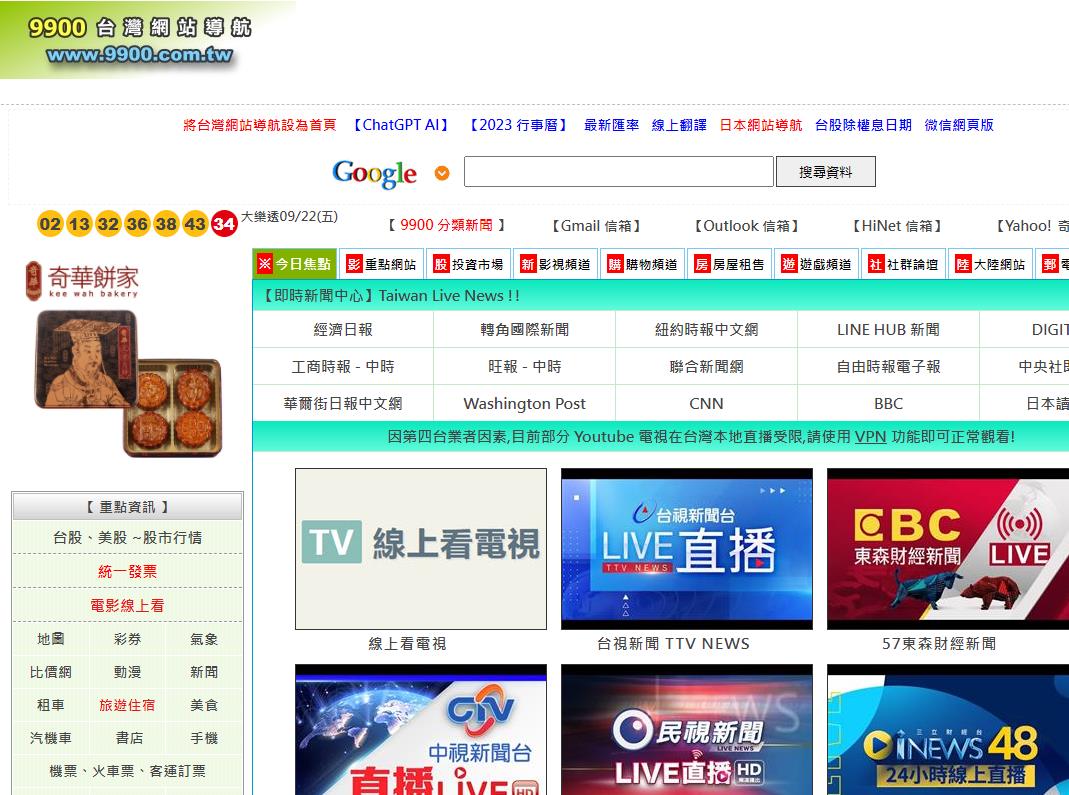Open Washington Post link
The width and height of the screenshot is (1069, 795).
click(x=525, y=404)
